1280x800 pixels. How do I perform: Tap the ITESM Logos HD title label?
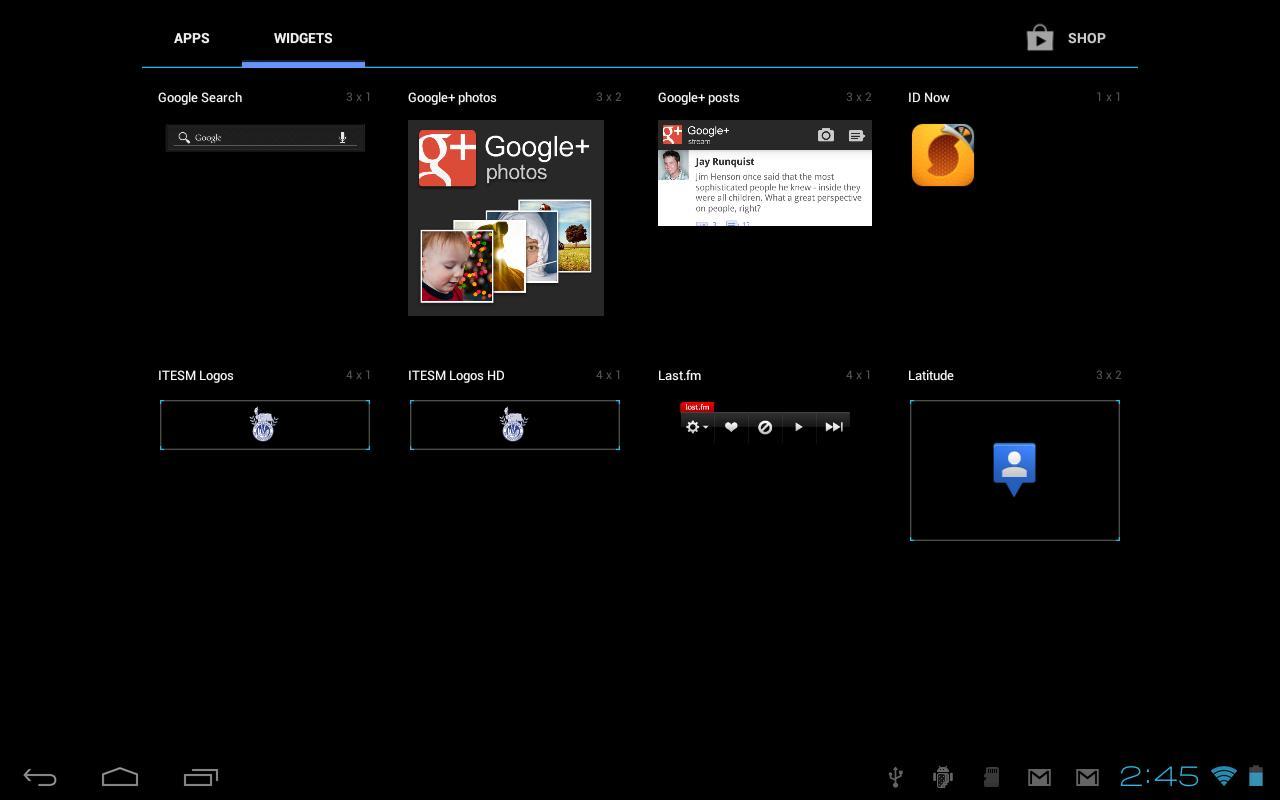coord(456,375)
